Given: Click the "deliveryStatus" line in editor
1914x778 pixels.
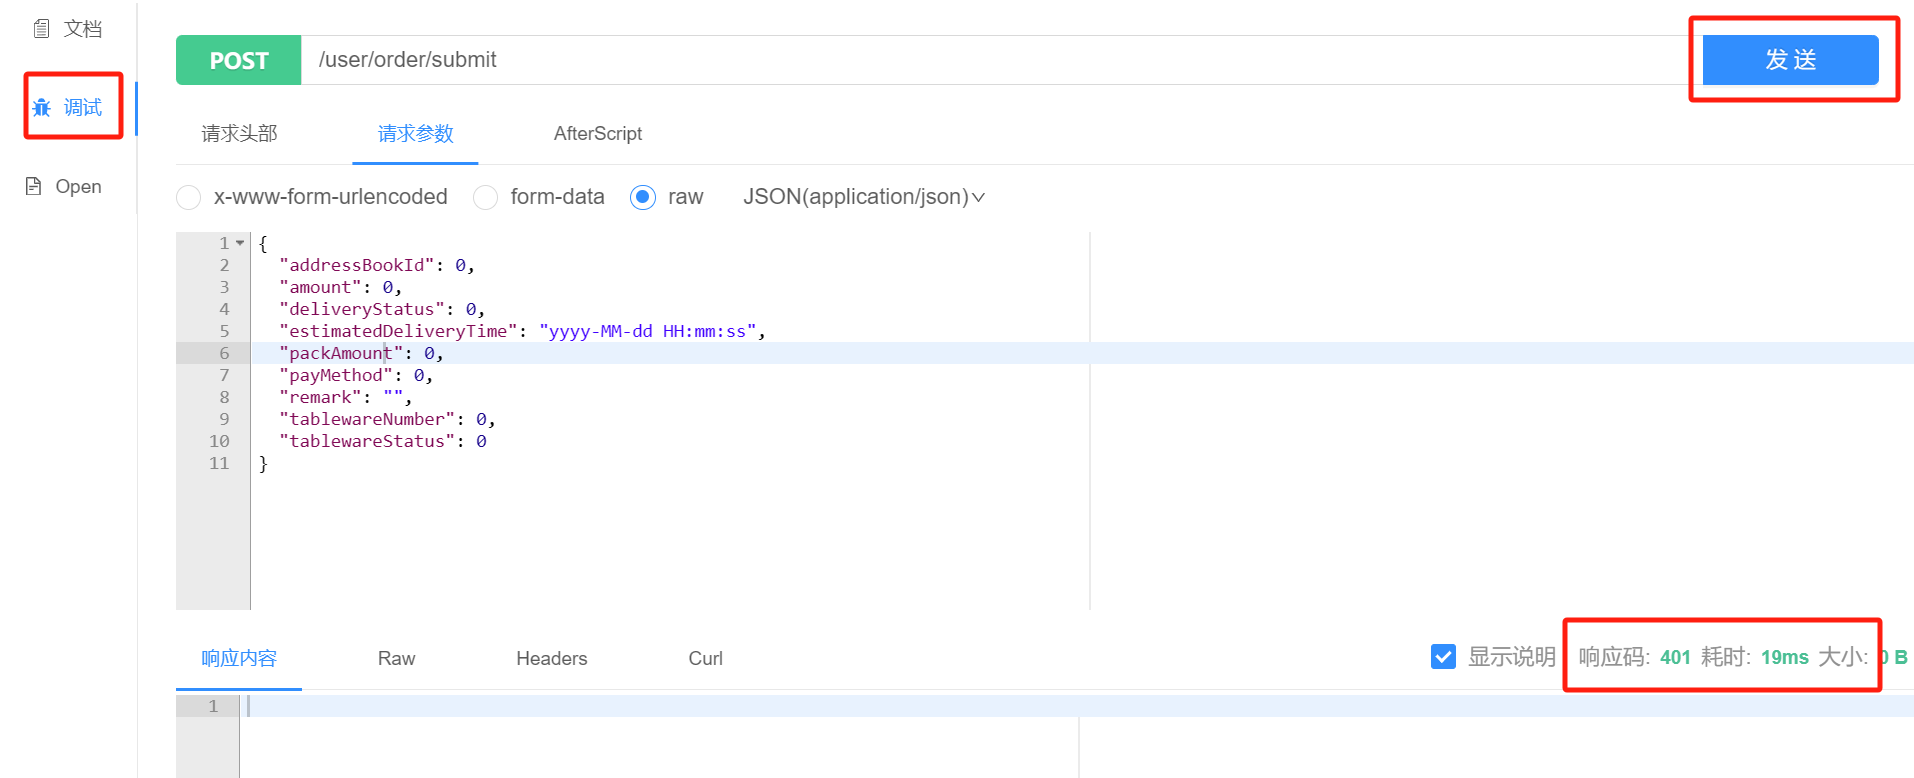Looking at the screenshot, I should [382, 309].
